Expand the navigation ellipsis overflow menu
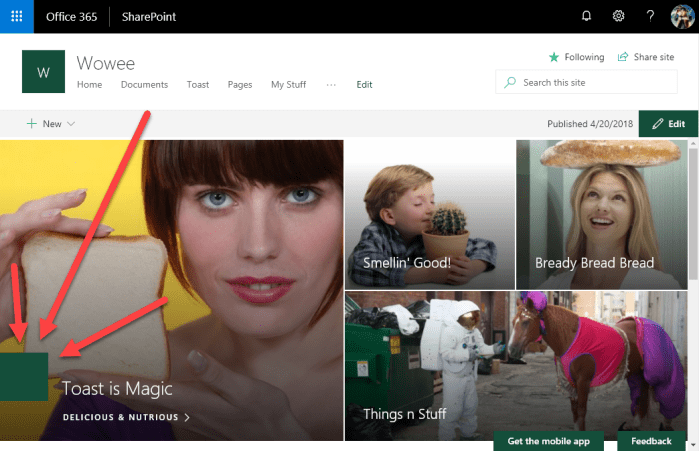The image size is (699, 451). [331, 85]
